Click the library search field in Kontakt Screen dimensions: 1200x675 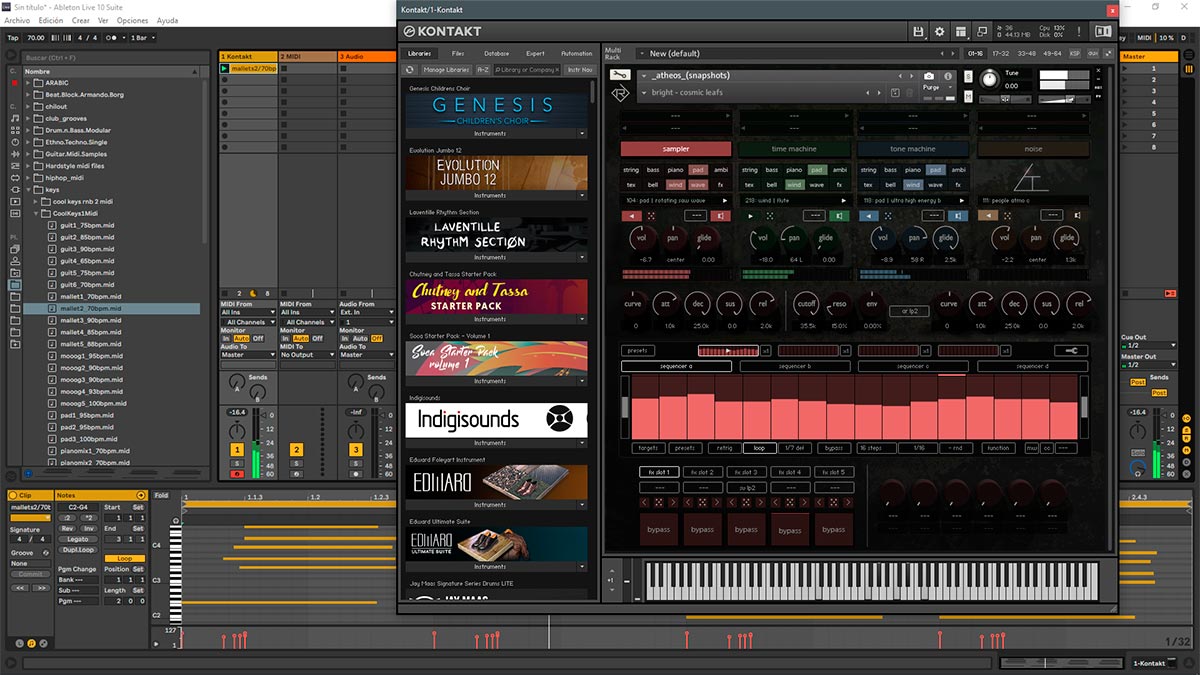pos(528,70)
